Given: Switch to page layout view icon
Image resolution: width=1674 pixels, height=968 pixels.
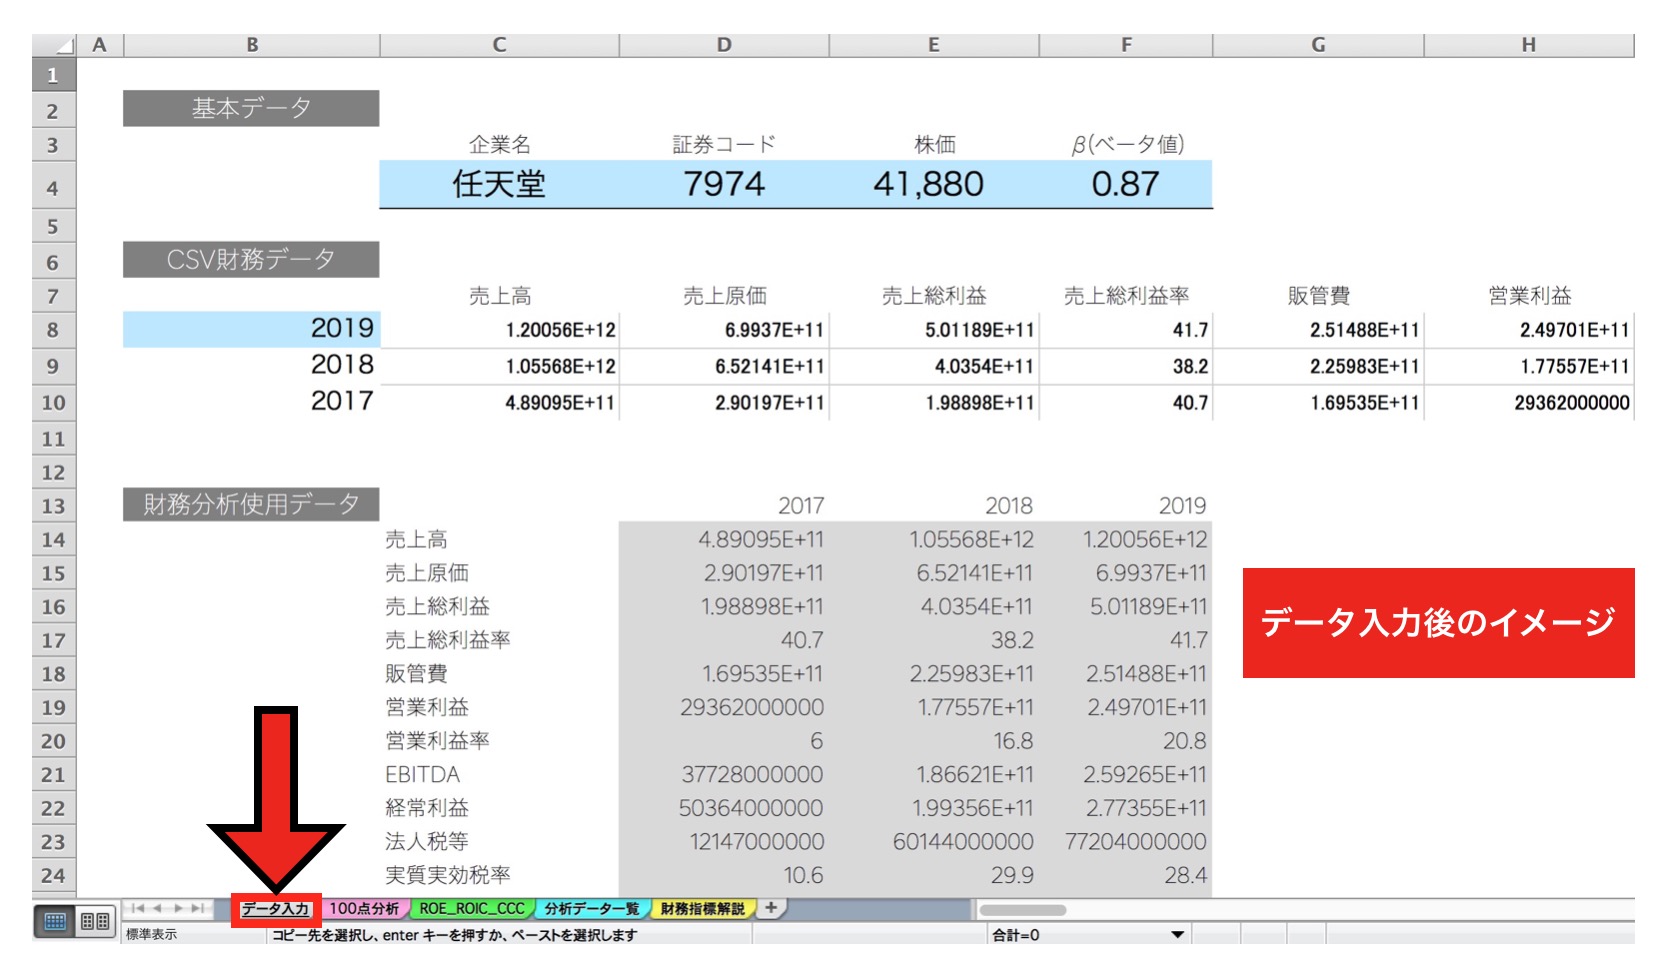Looking at the screenshot, I should 95,921.
